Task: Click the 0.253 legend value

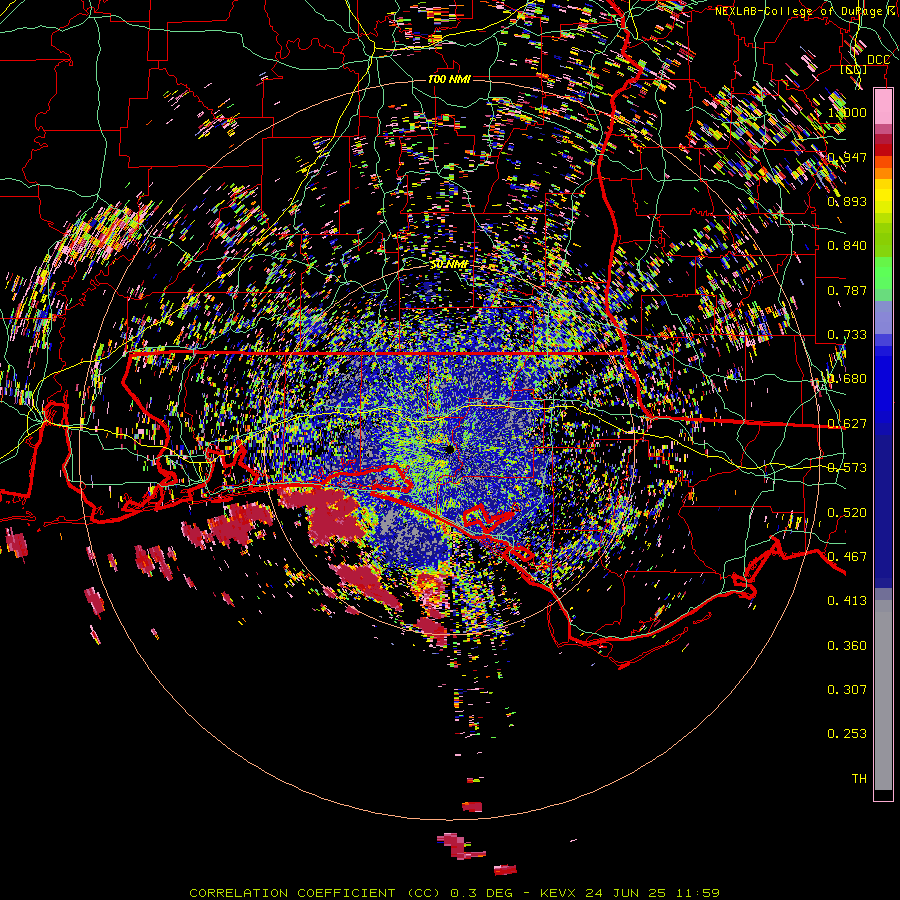Action: pyautogui.click(x=847, y=734)
